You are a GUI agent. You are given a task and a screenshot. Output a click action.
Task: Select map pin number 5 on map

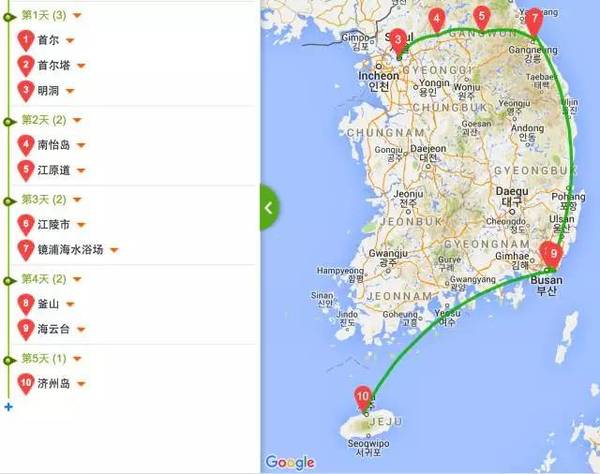(x=482, y=18)
